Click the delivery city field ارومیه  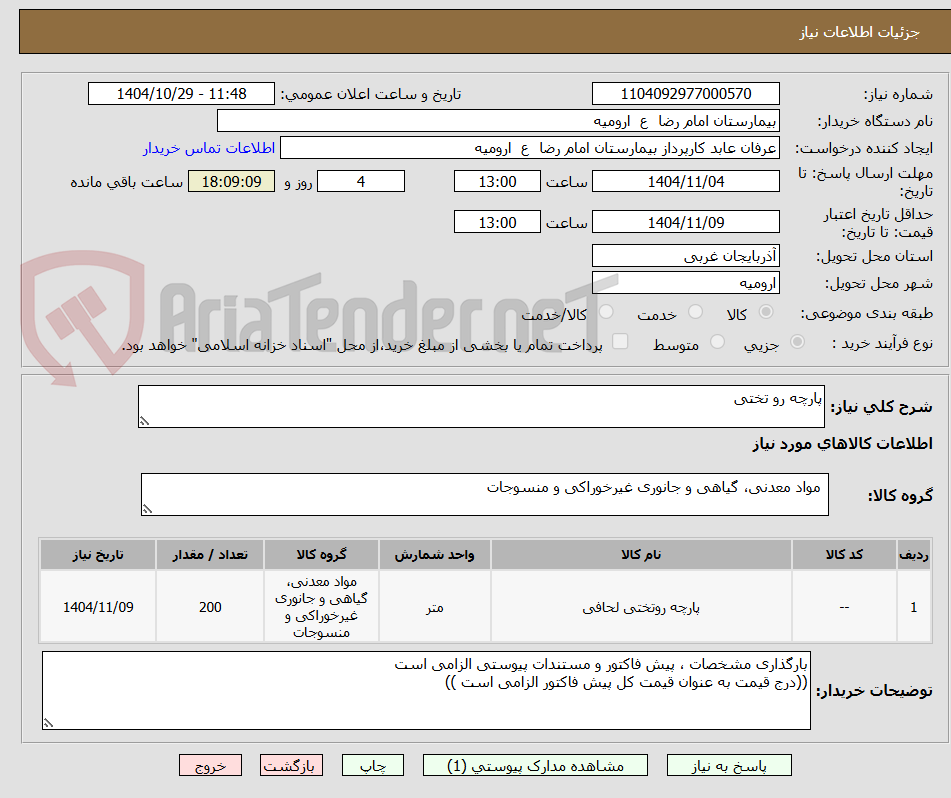pyautogui.click(x=685, y=283)
